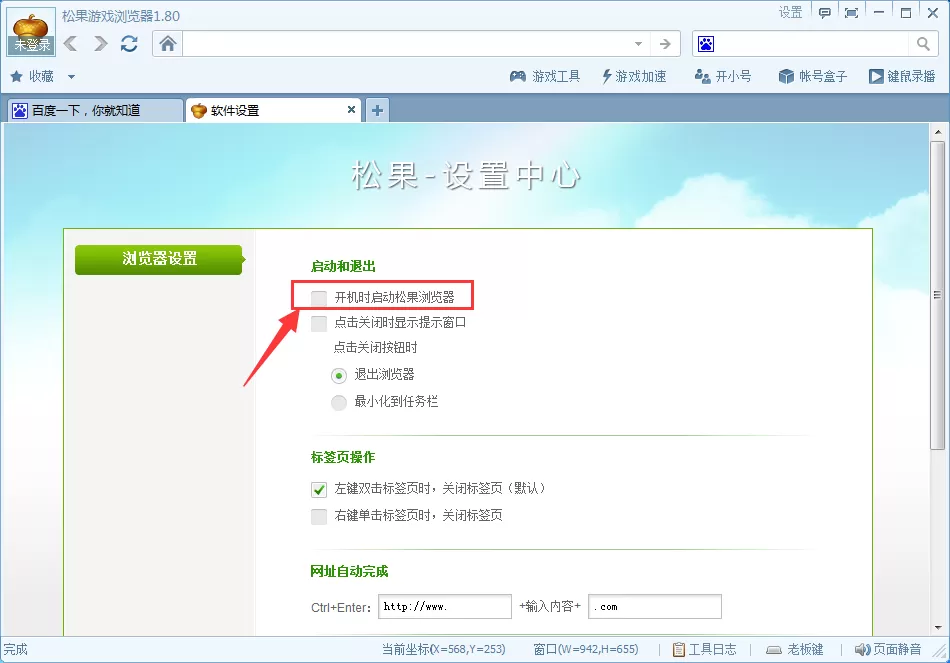Expand the address bar history dropdown

638,44
